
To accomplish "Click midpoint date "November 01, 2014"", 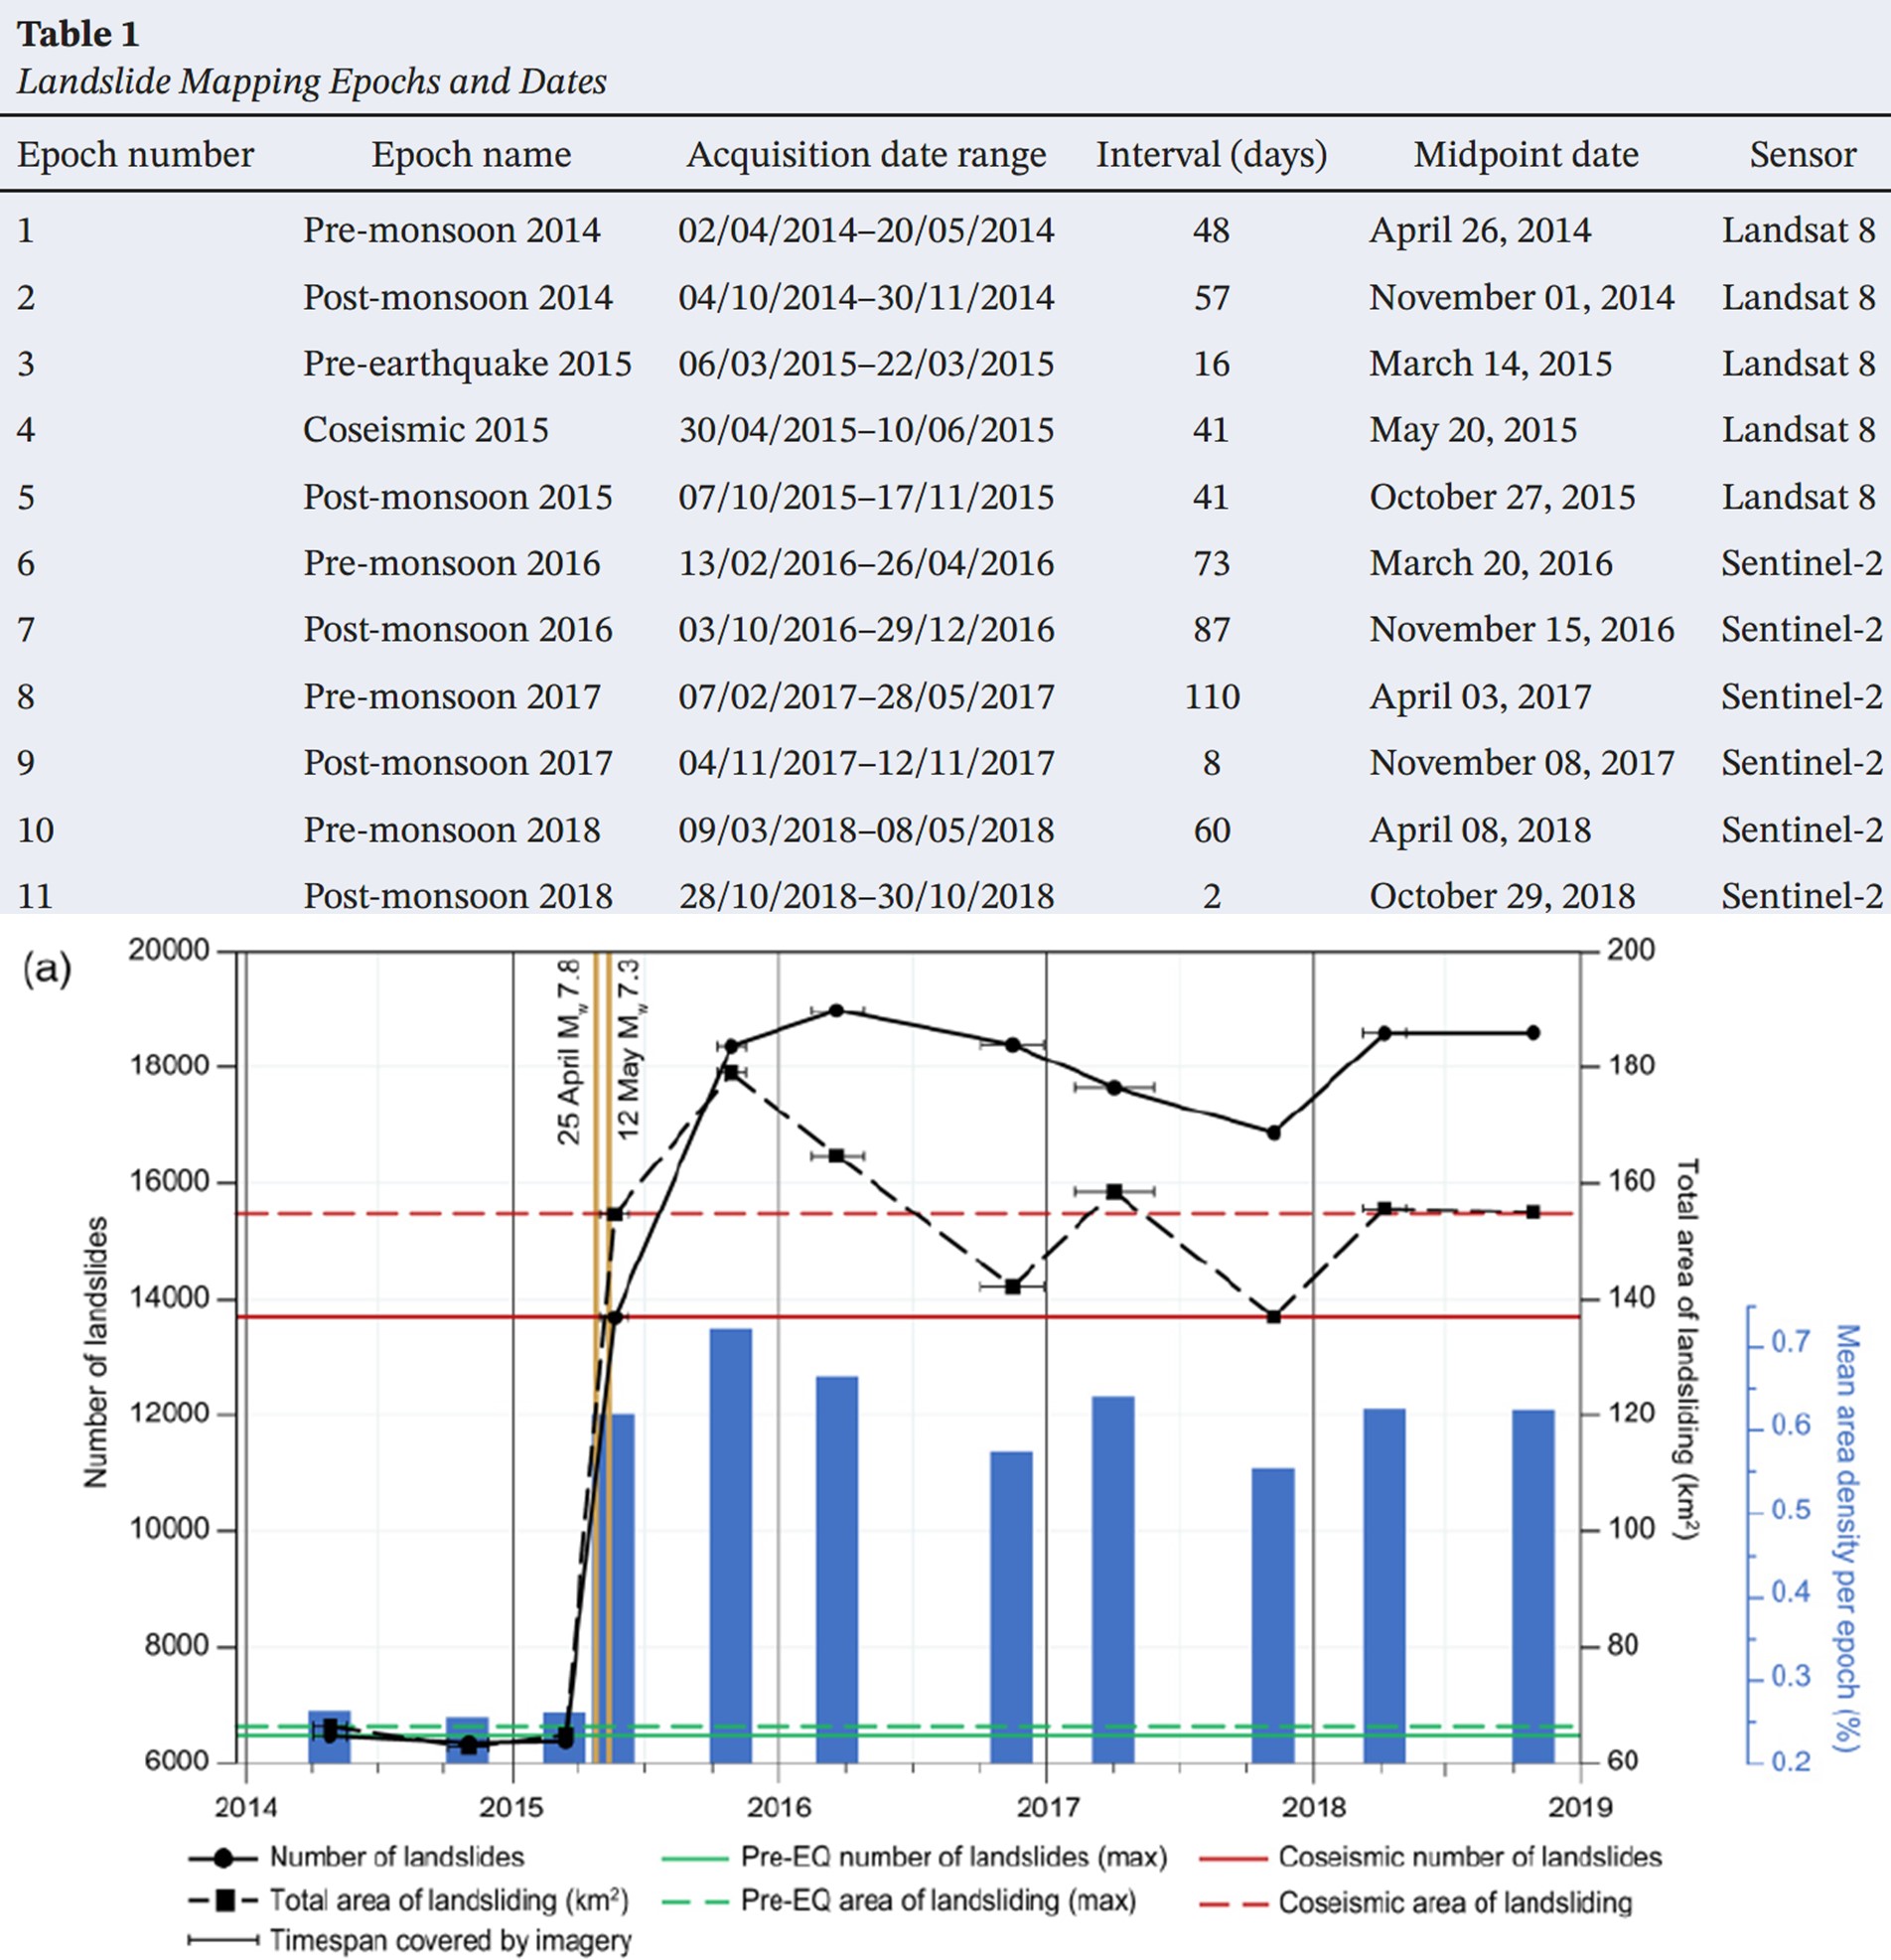I will 1522,298.
